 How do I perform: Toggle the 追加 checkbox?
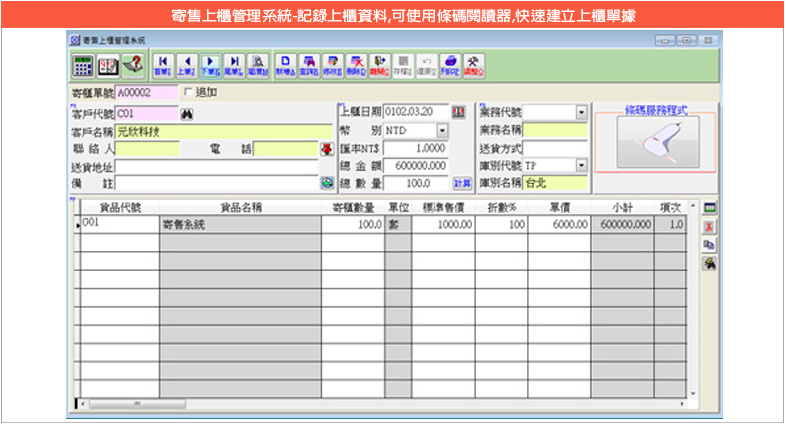(187, 92)
